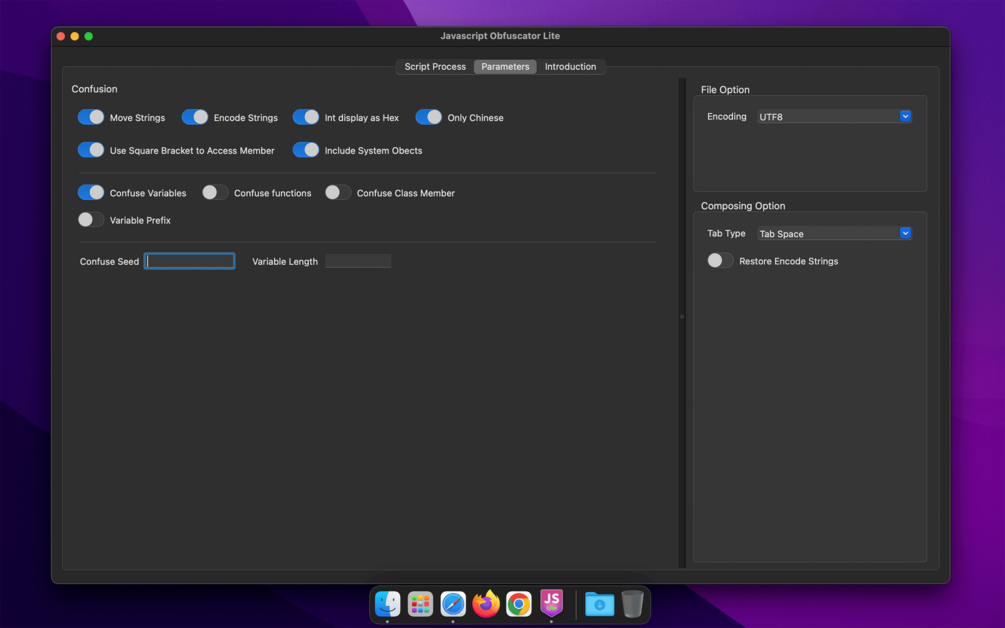Click the Composing Option heading
The image size is (1005, 628).
[x=743, y=206]
